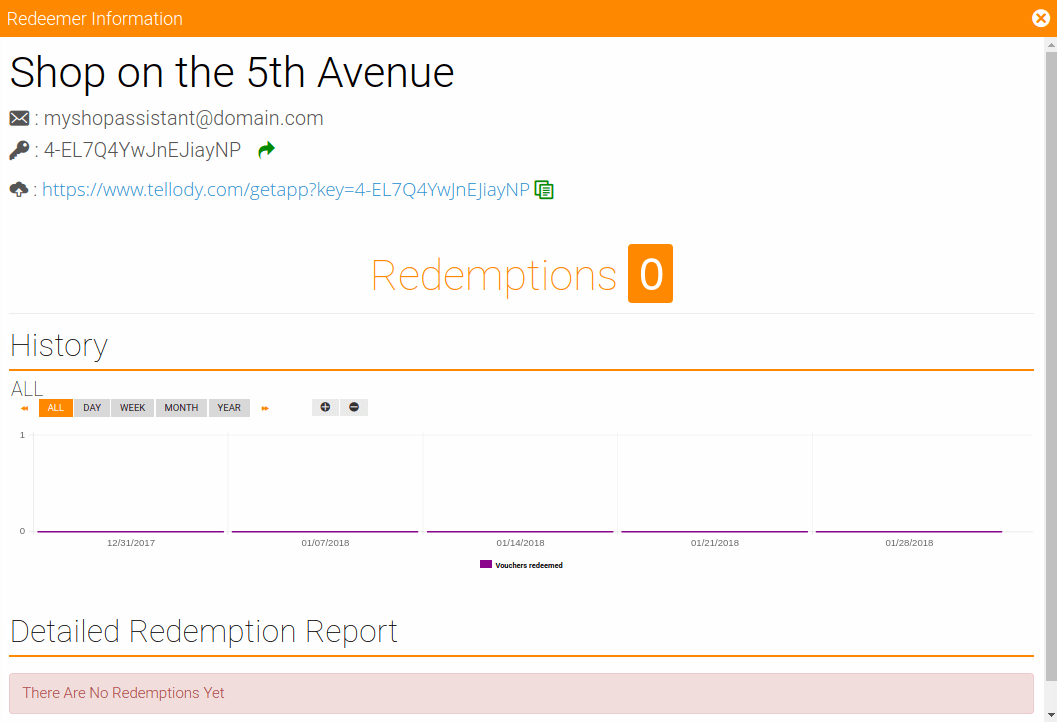Viewport: 1057px width, 722px height.
Task: Click the envelope email icon
Action: [x=20, y=118]
